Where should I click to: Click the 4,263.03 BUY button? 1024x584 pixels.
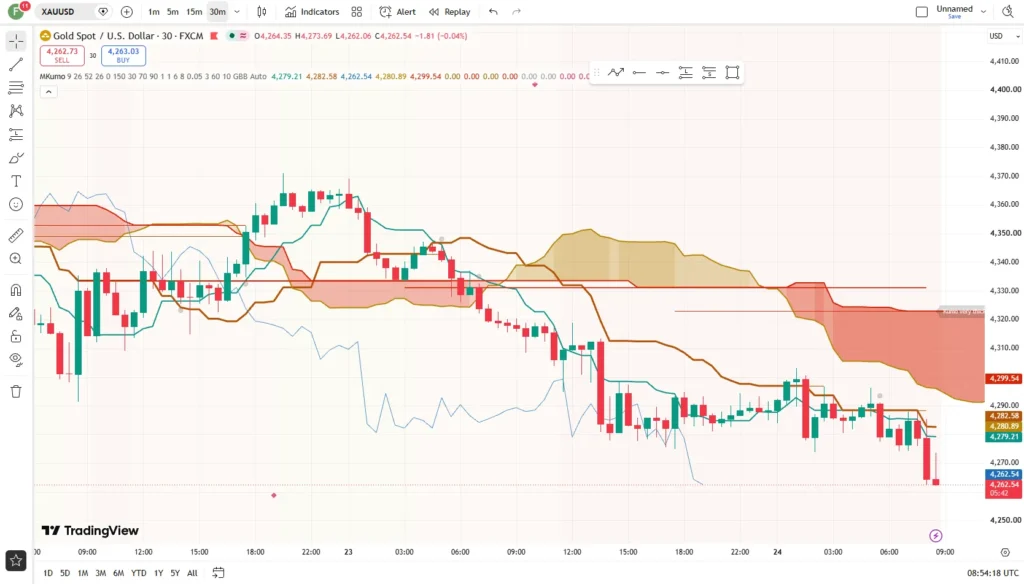point(123,56)
